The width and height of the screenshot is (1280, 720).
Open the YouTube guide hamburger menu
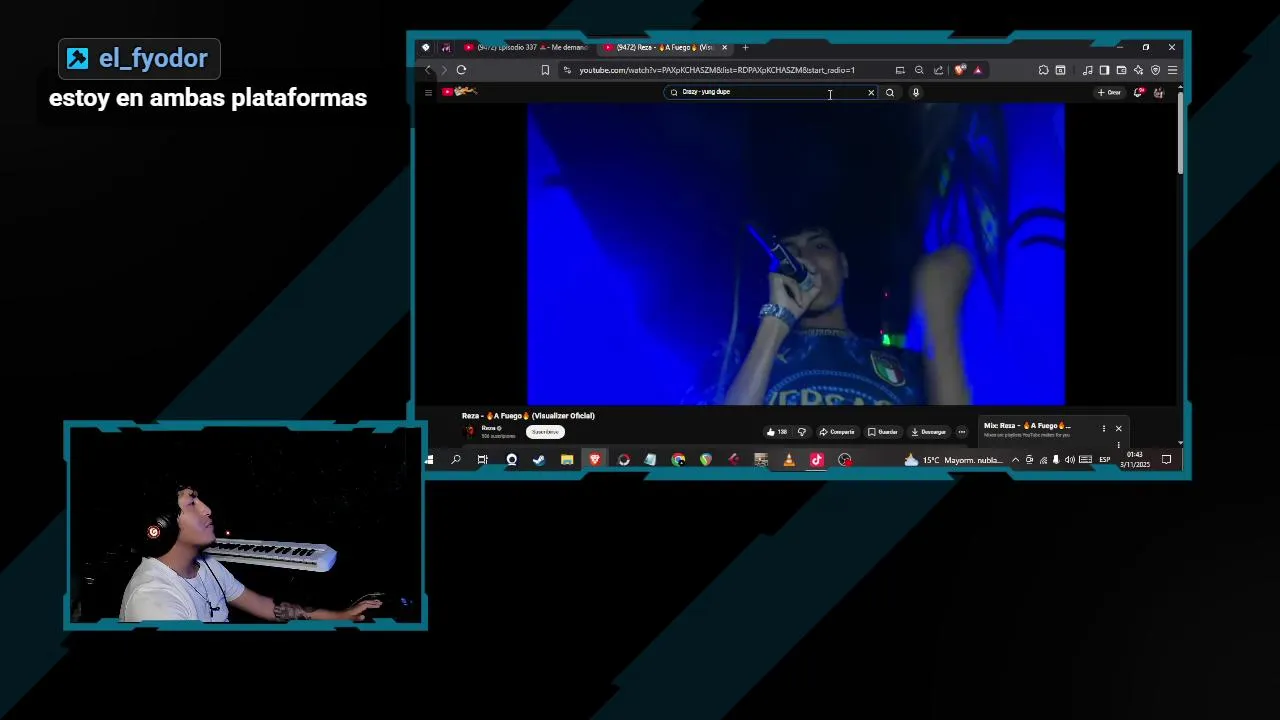[428, 92]
